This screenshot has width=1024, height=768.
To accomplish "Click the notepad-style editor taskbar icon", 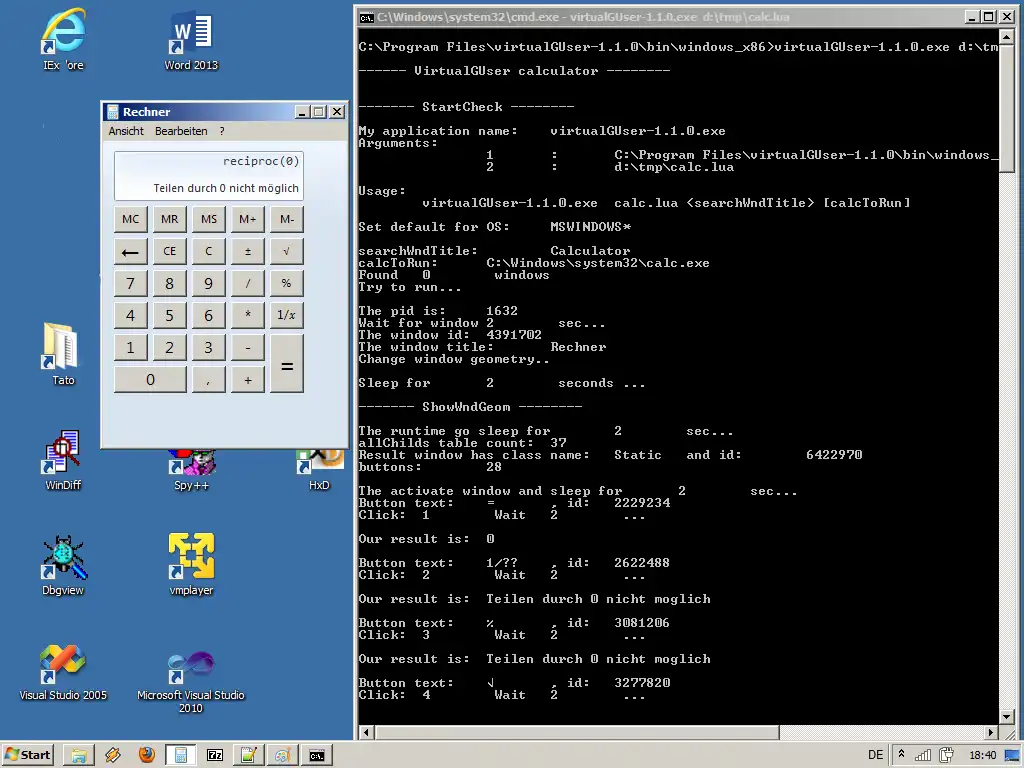I will [x=248, y=756].
